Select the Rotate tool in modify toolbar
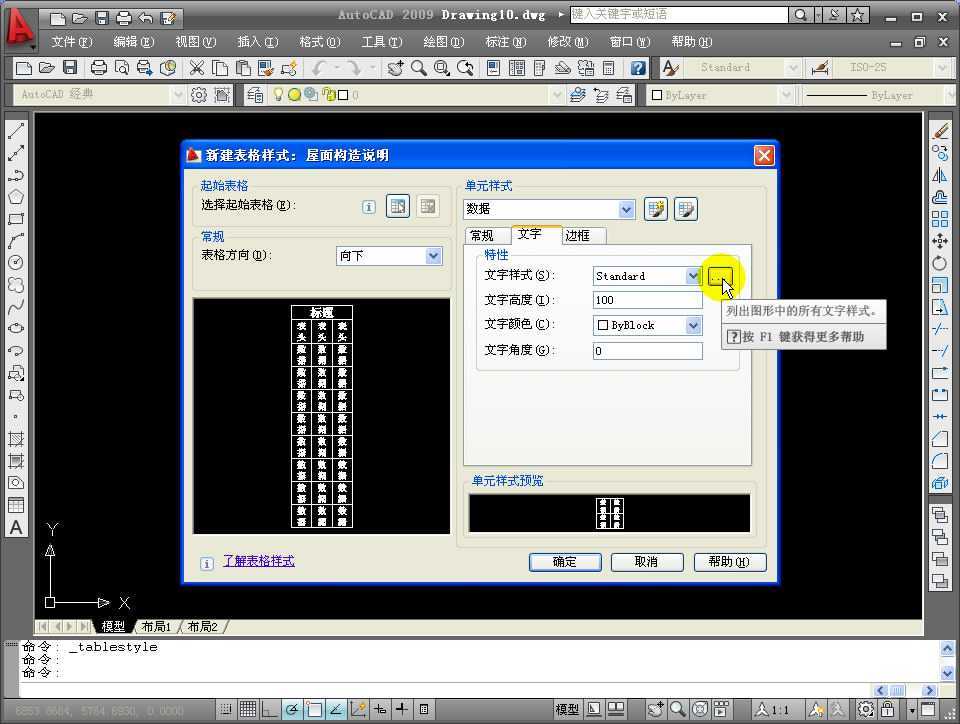 [940, 263]
